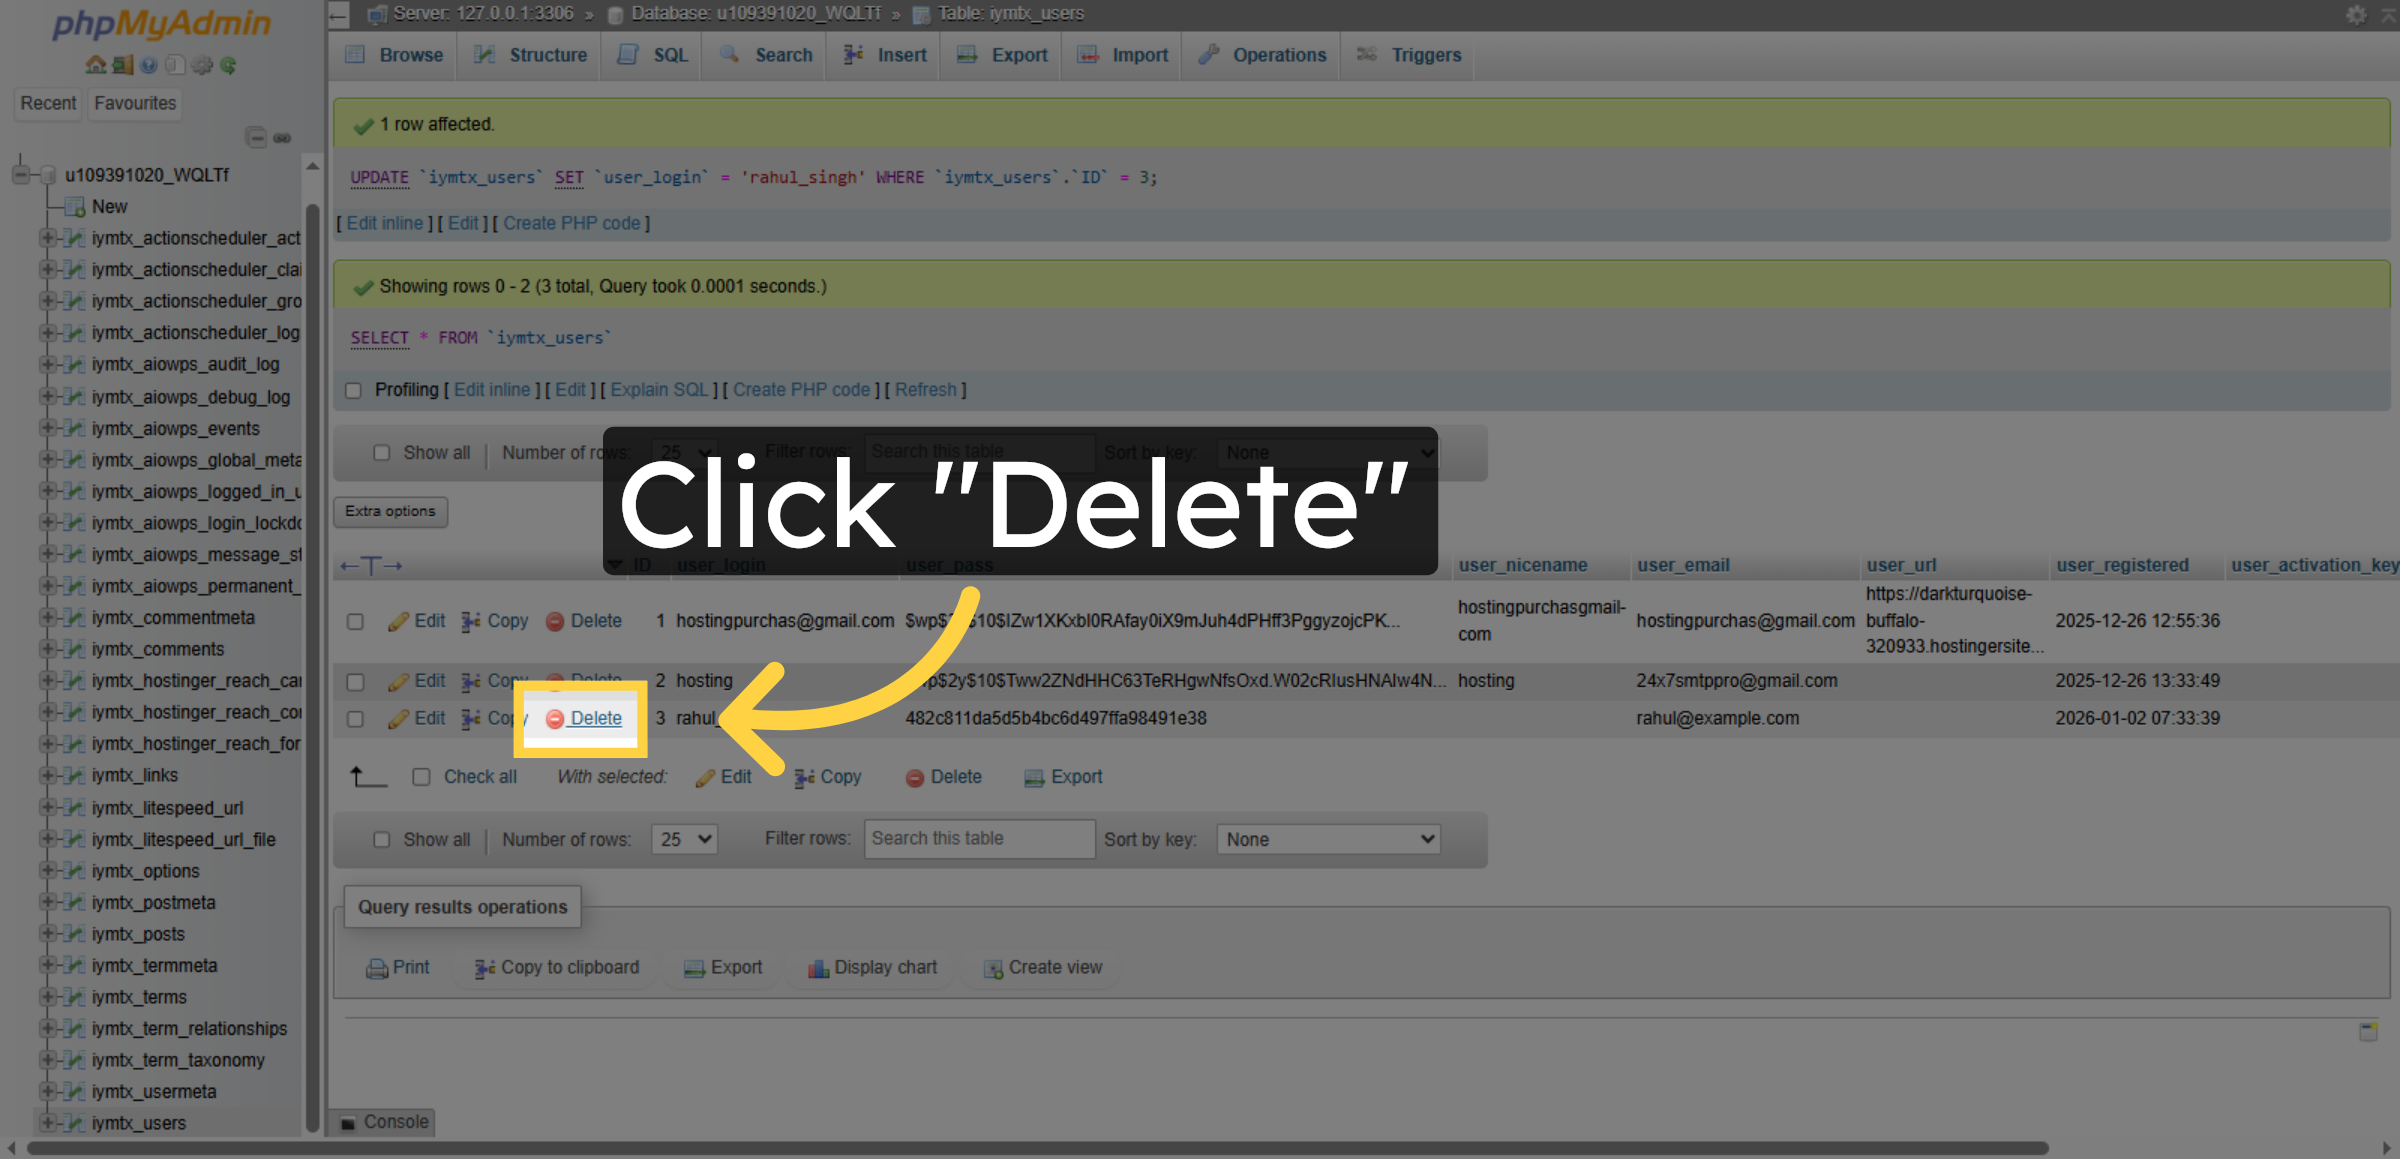Click the log out door icon
Viewport: 2400px width, 1159px height.
pos(122,65)
